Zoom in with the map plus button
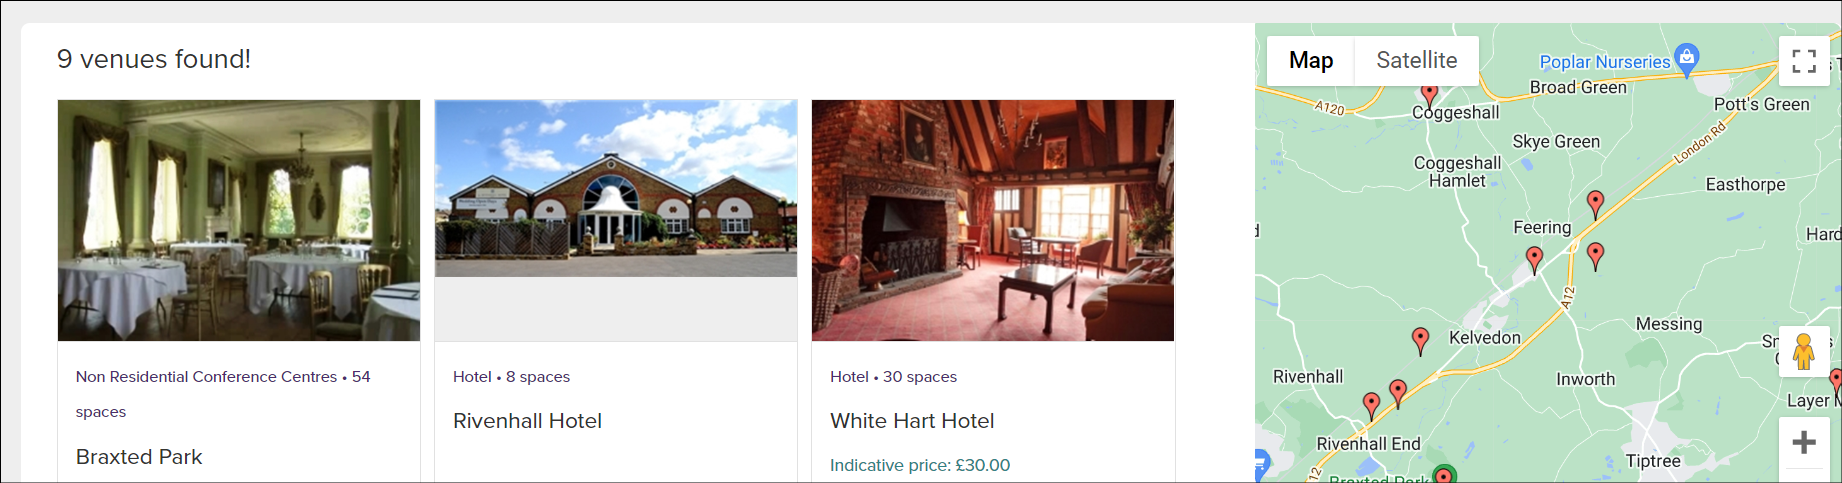1842x483 pixels. [x=1804, y=442]
